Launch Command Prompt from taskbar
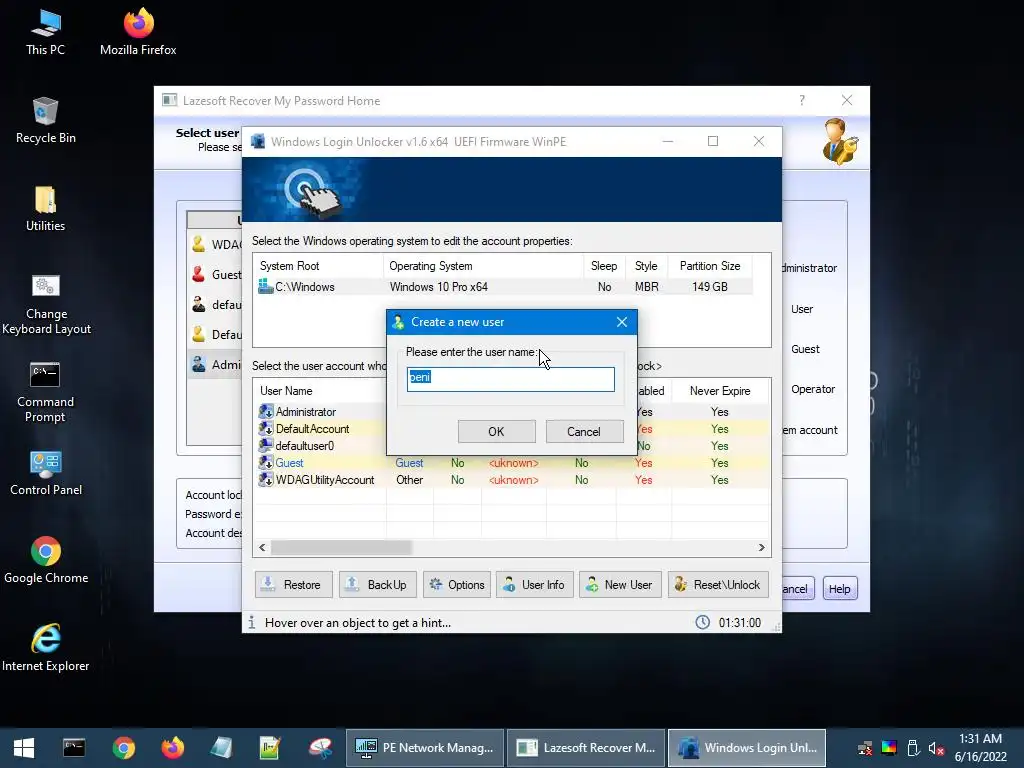 click(x=74, y=748)
